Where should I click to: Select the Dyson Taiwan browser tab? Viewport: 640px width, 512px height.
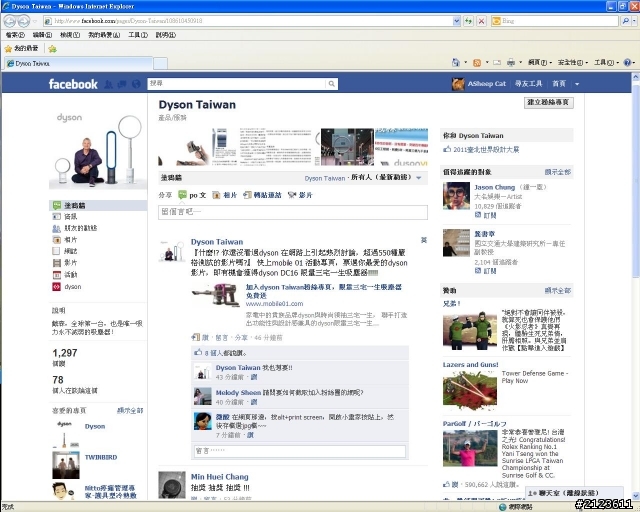(x=78, y=64)
